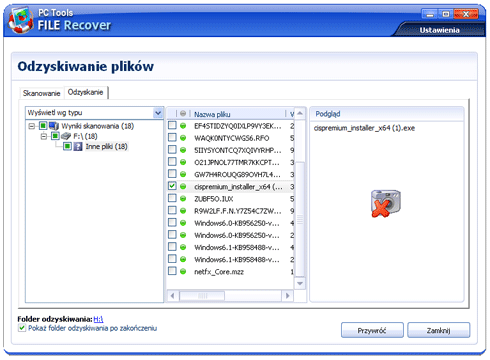
Task: Collapse the Wyniki skanowania tree node
Action: (x=32, y=126)
